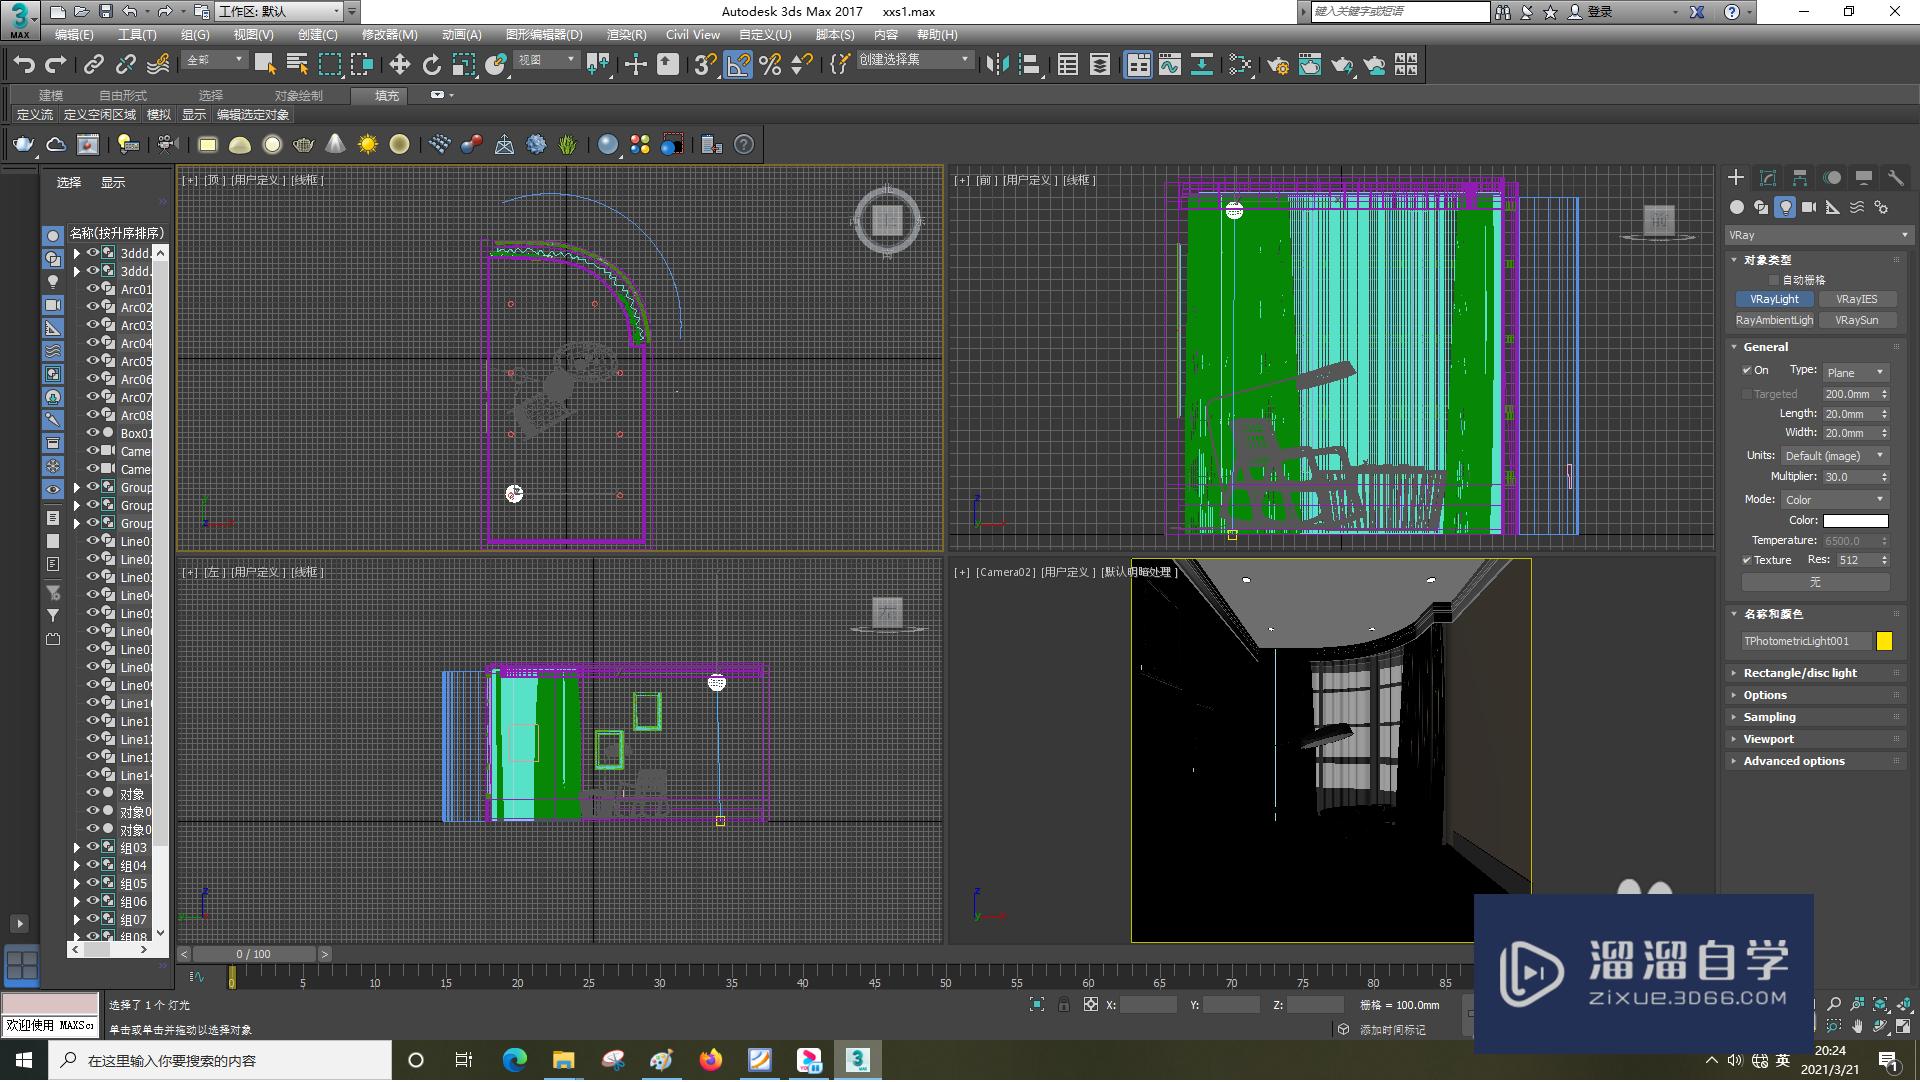Expand the Options rollout

1765,695
